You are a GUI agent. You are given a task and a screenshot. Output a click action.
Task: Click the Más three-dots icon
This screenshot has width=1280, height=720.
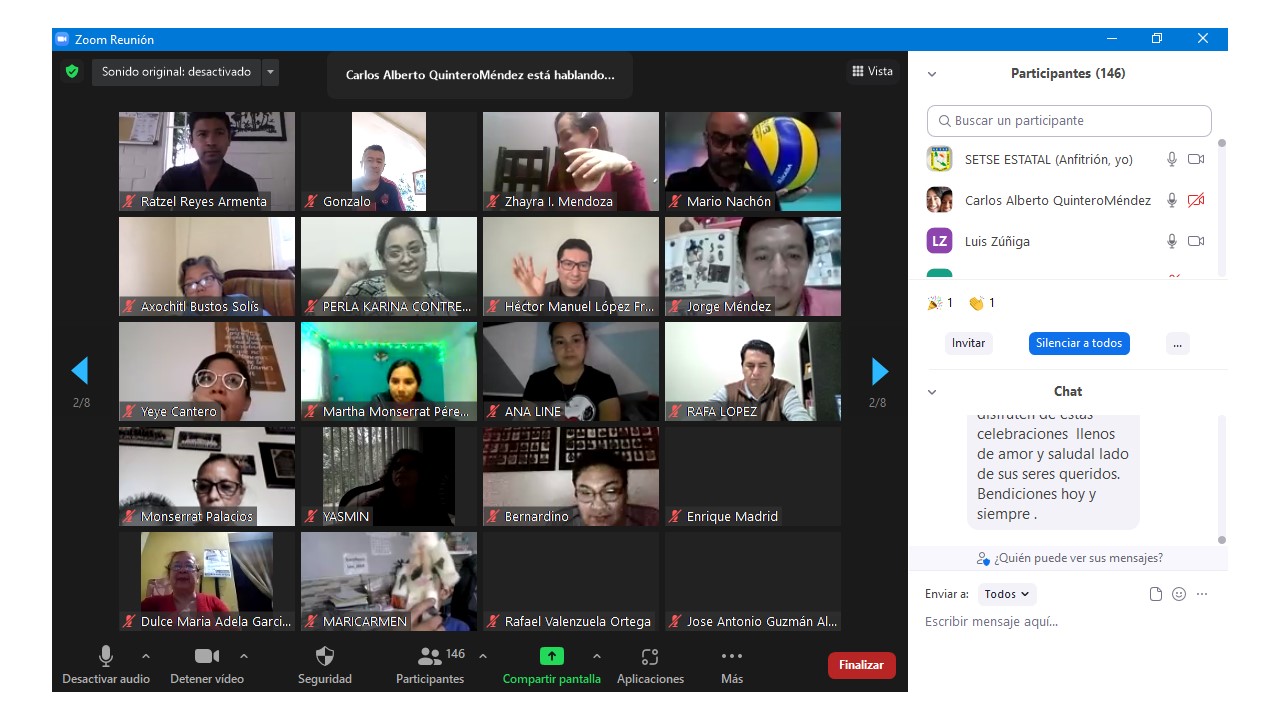pos(732,657)
